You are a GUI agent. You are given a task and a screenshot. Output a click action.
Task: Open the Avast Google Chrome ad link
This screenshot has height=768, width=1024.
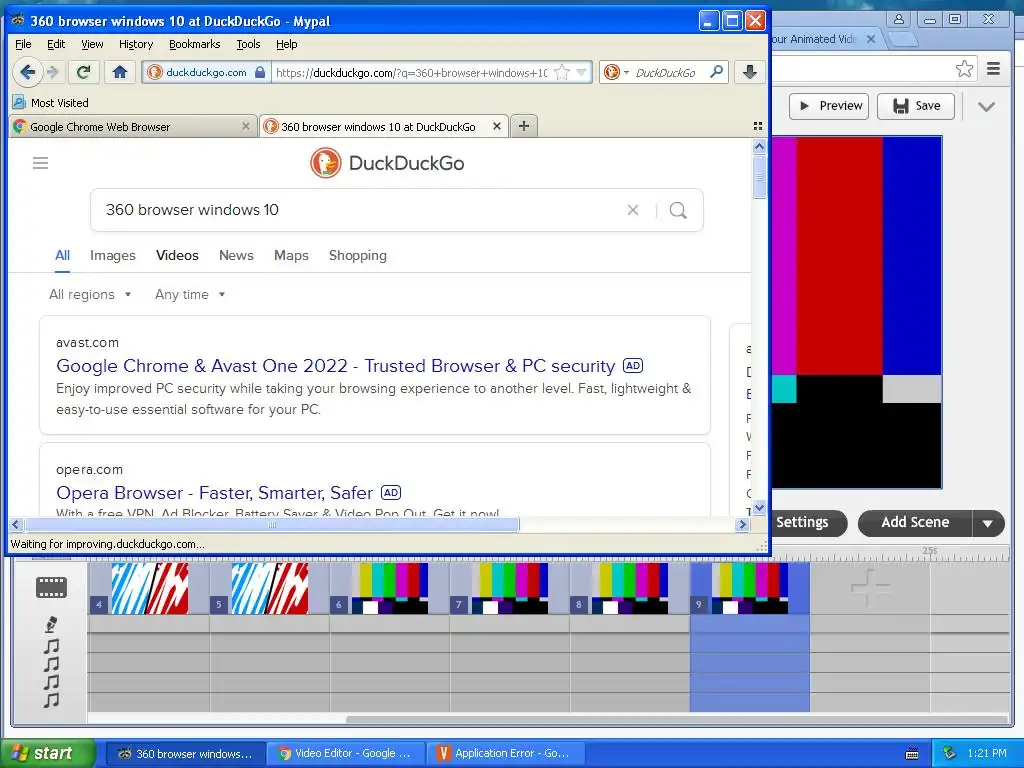pyautogui.click(x=336, y=366)
